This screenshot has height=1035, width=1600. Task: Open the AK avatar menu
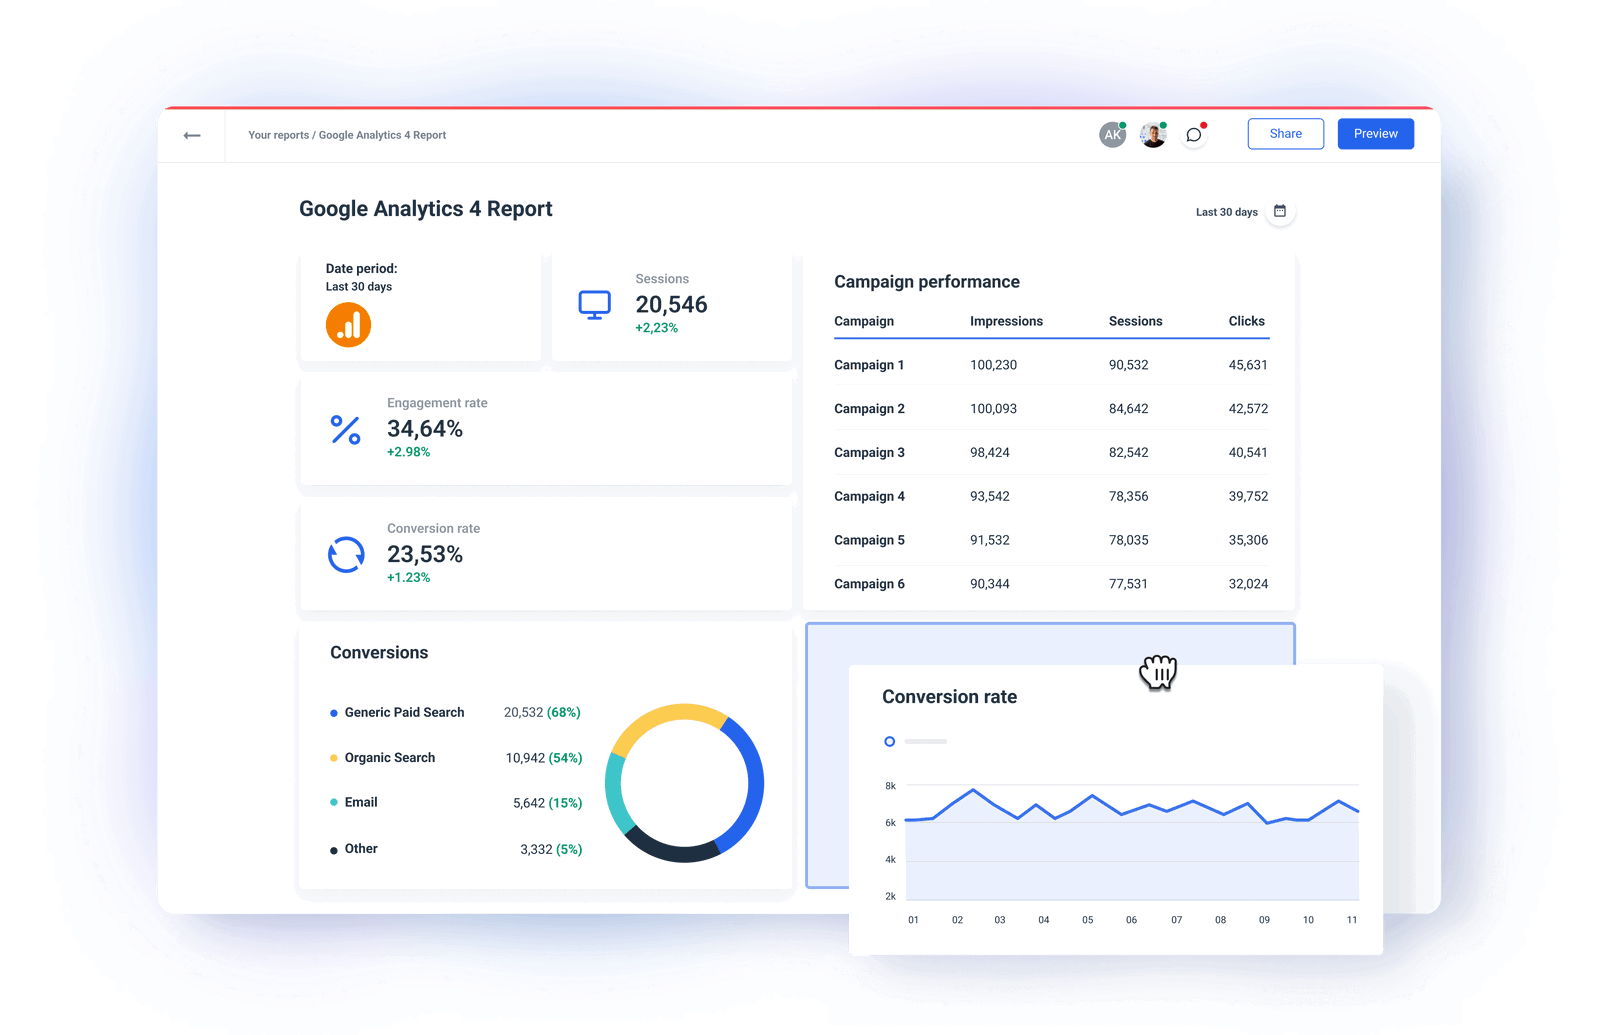(1112, 133)
